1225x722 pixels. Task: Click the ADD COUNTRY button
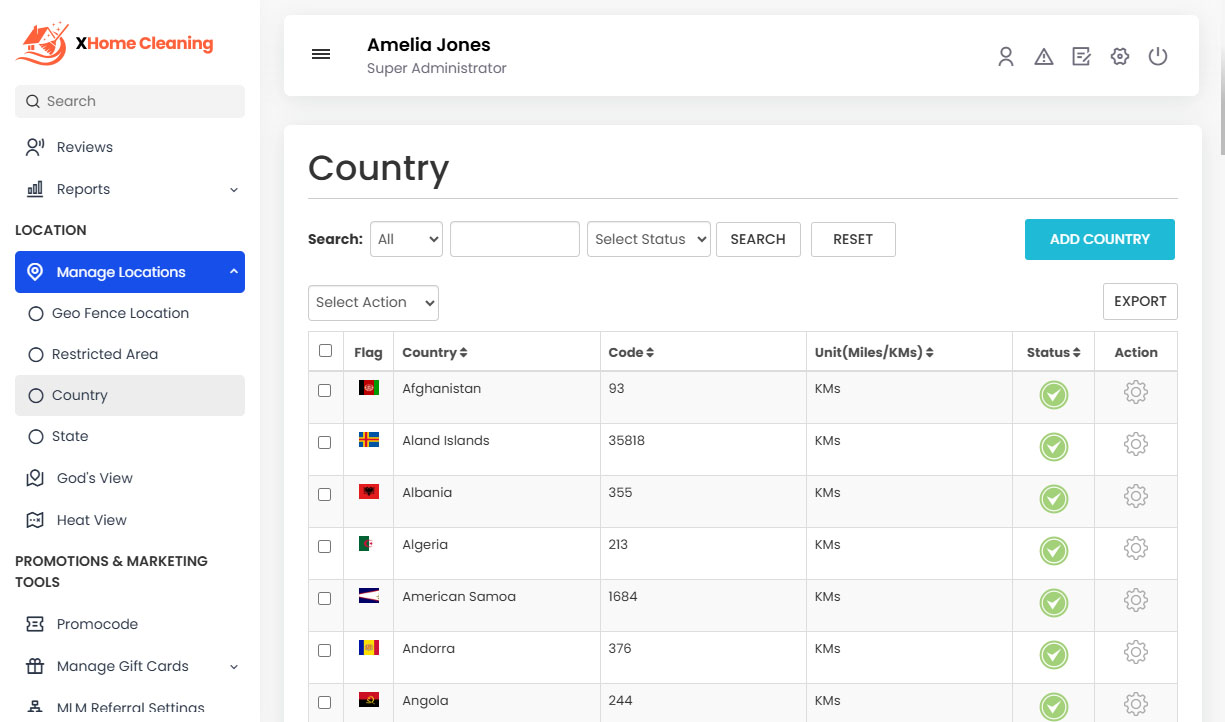click(x=1099, y=240)
